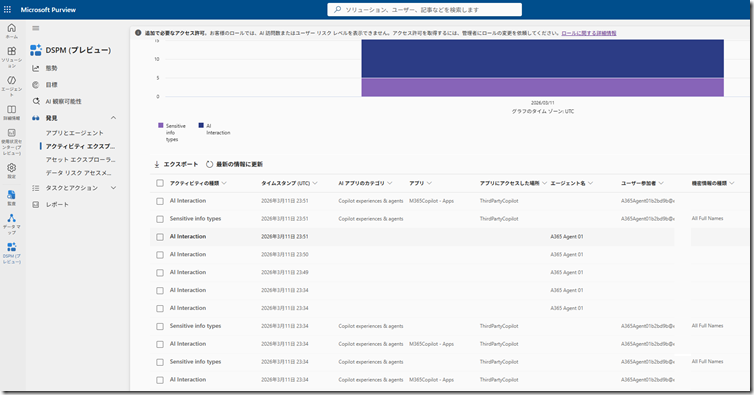
Task: Select all rows with the header checkbox
Action: coord(160,183)
